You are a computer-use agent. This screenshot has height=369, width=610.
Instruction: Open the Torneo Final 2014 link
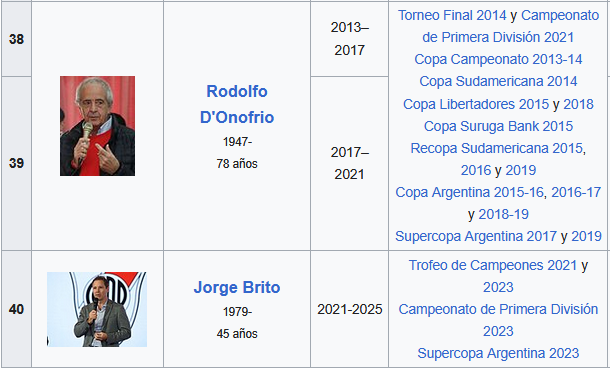pyautogui.click(x=452, y=16)
